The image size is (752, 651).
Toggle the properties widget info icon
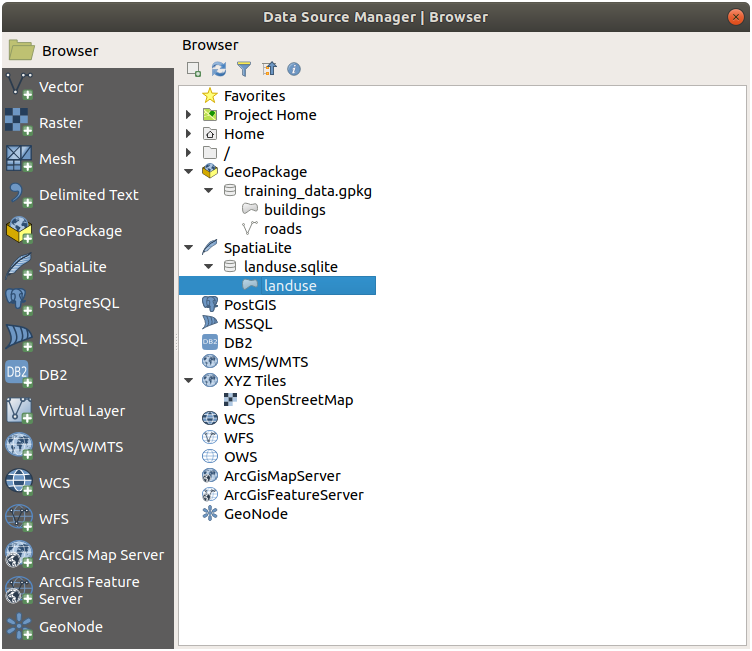click(294, 69)
